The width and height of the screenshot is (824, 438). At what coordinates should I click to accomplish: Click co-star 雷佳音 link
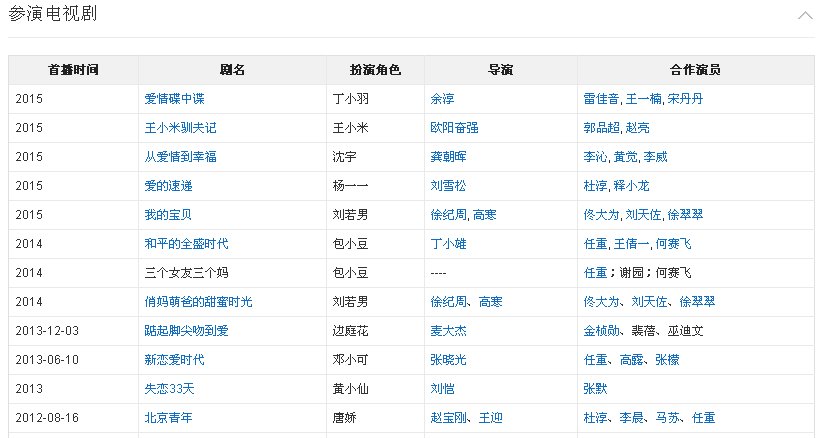(600, 100)
